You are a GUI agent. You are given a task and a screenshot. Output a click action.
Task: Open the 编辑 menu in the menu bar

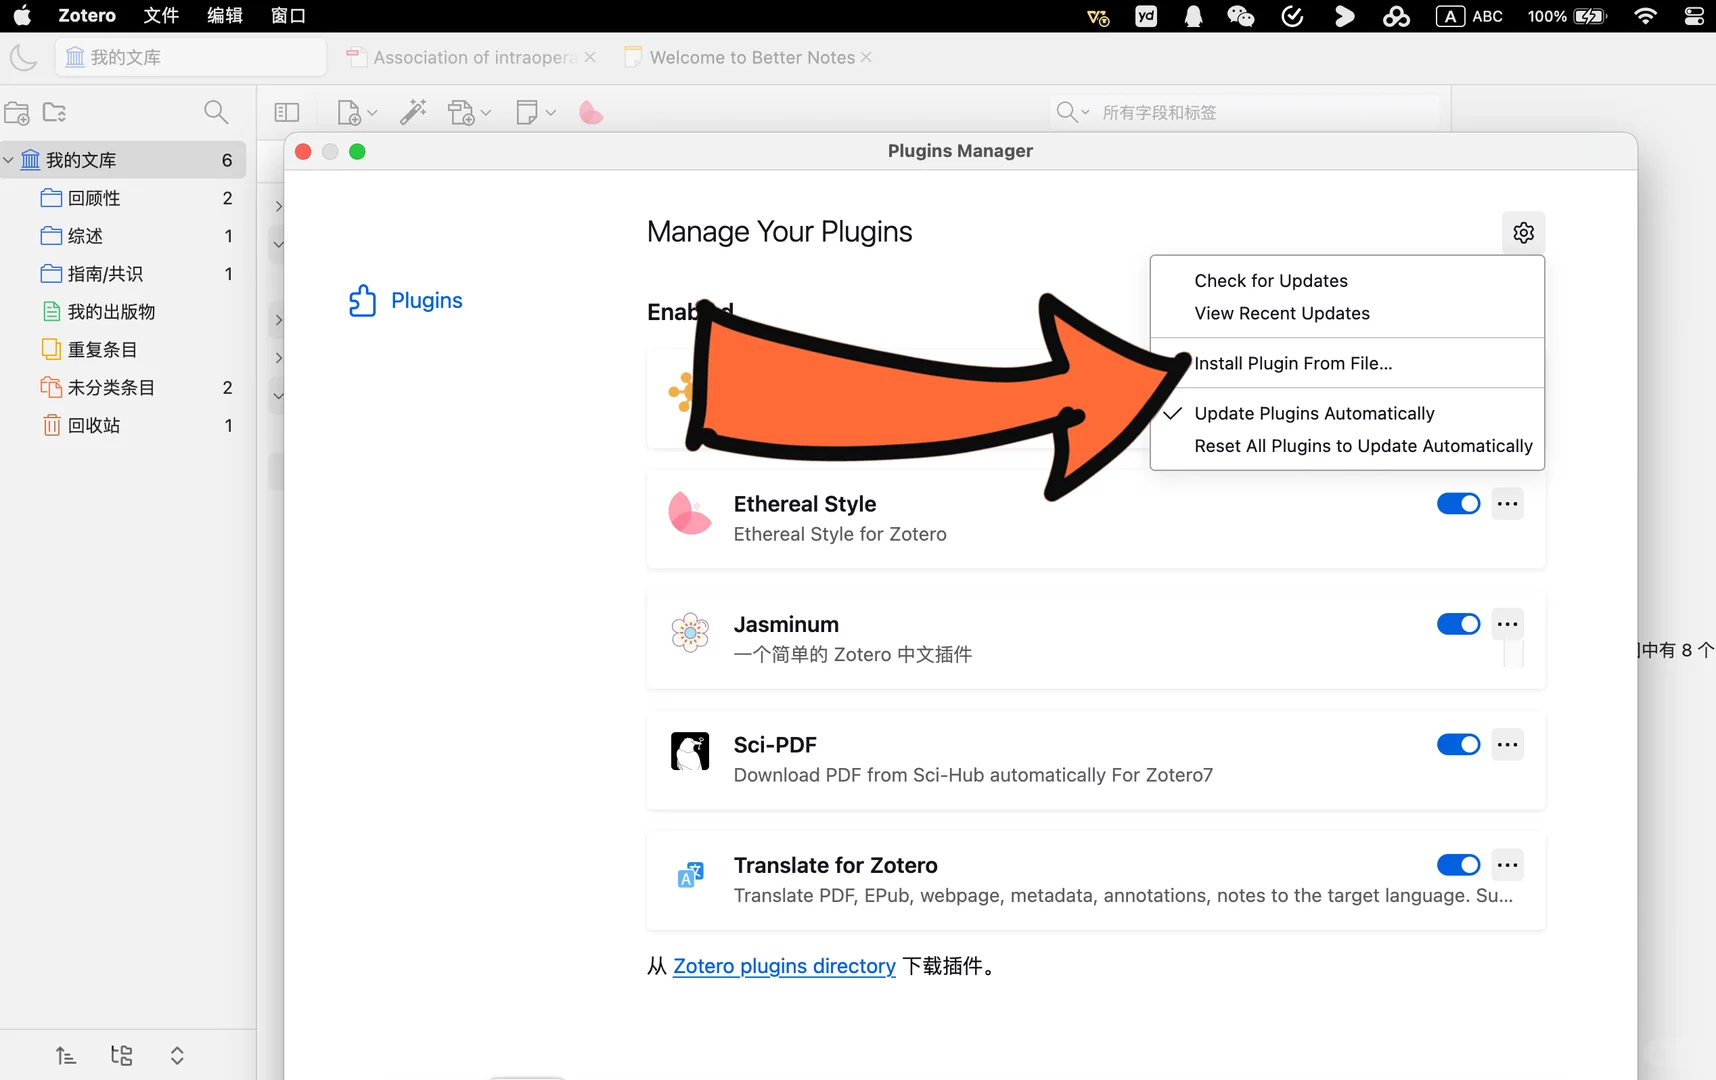[x=225, y=16]
